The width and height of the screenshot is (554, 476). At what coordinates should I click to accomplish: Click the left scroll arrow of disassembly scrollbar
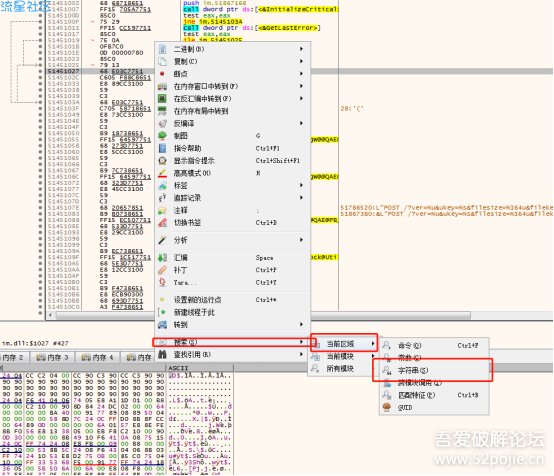pos(51,315)
